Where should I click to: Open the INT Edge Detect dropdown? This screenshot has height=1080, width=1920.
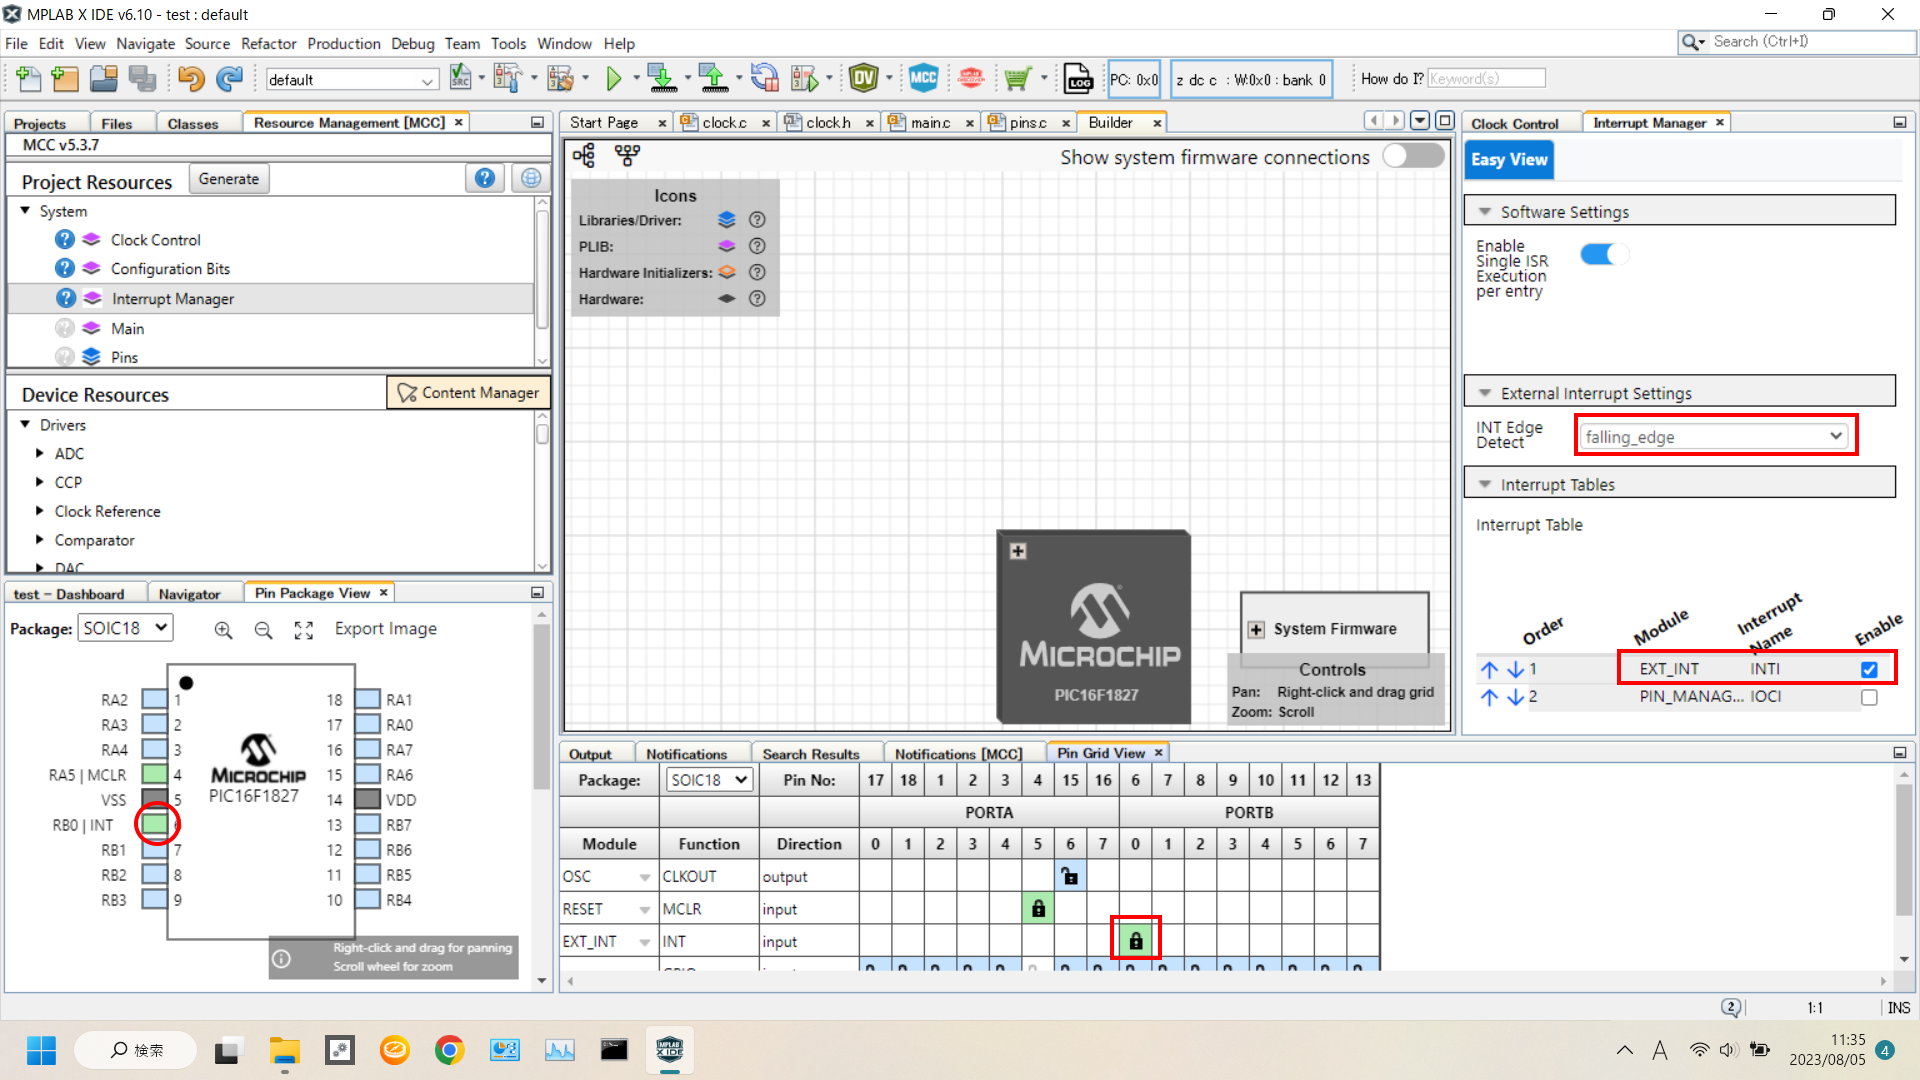click(1714, 436)
